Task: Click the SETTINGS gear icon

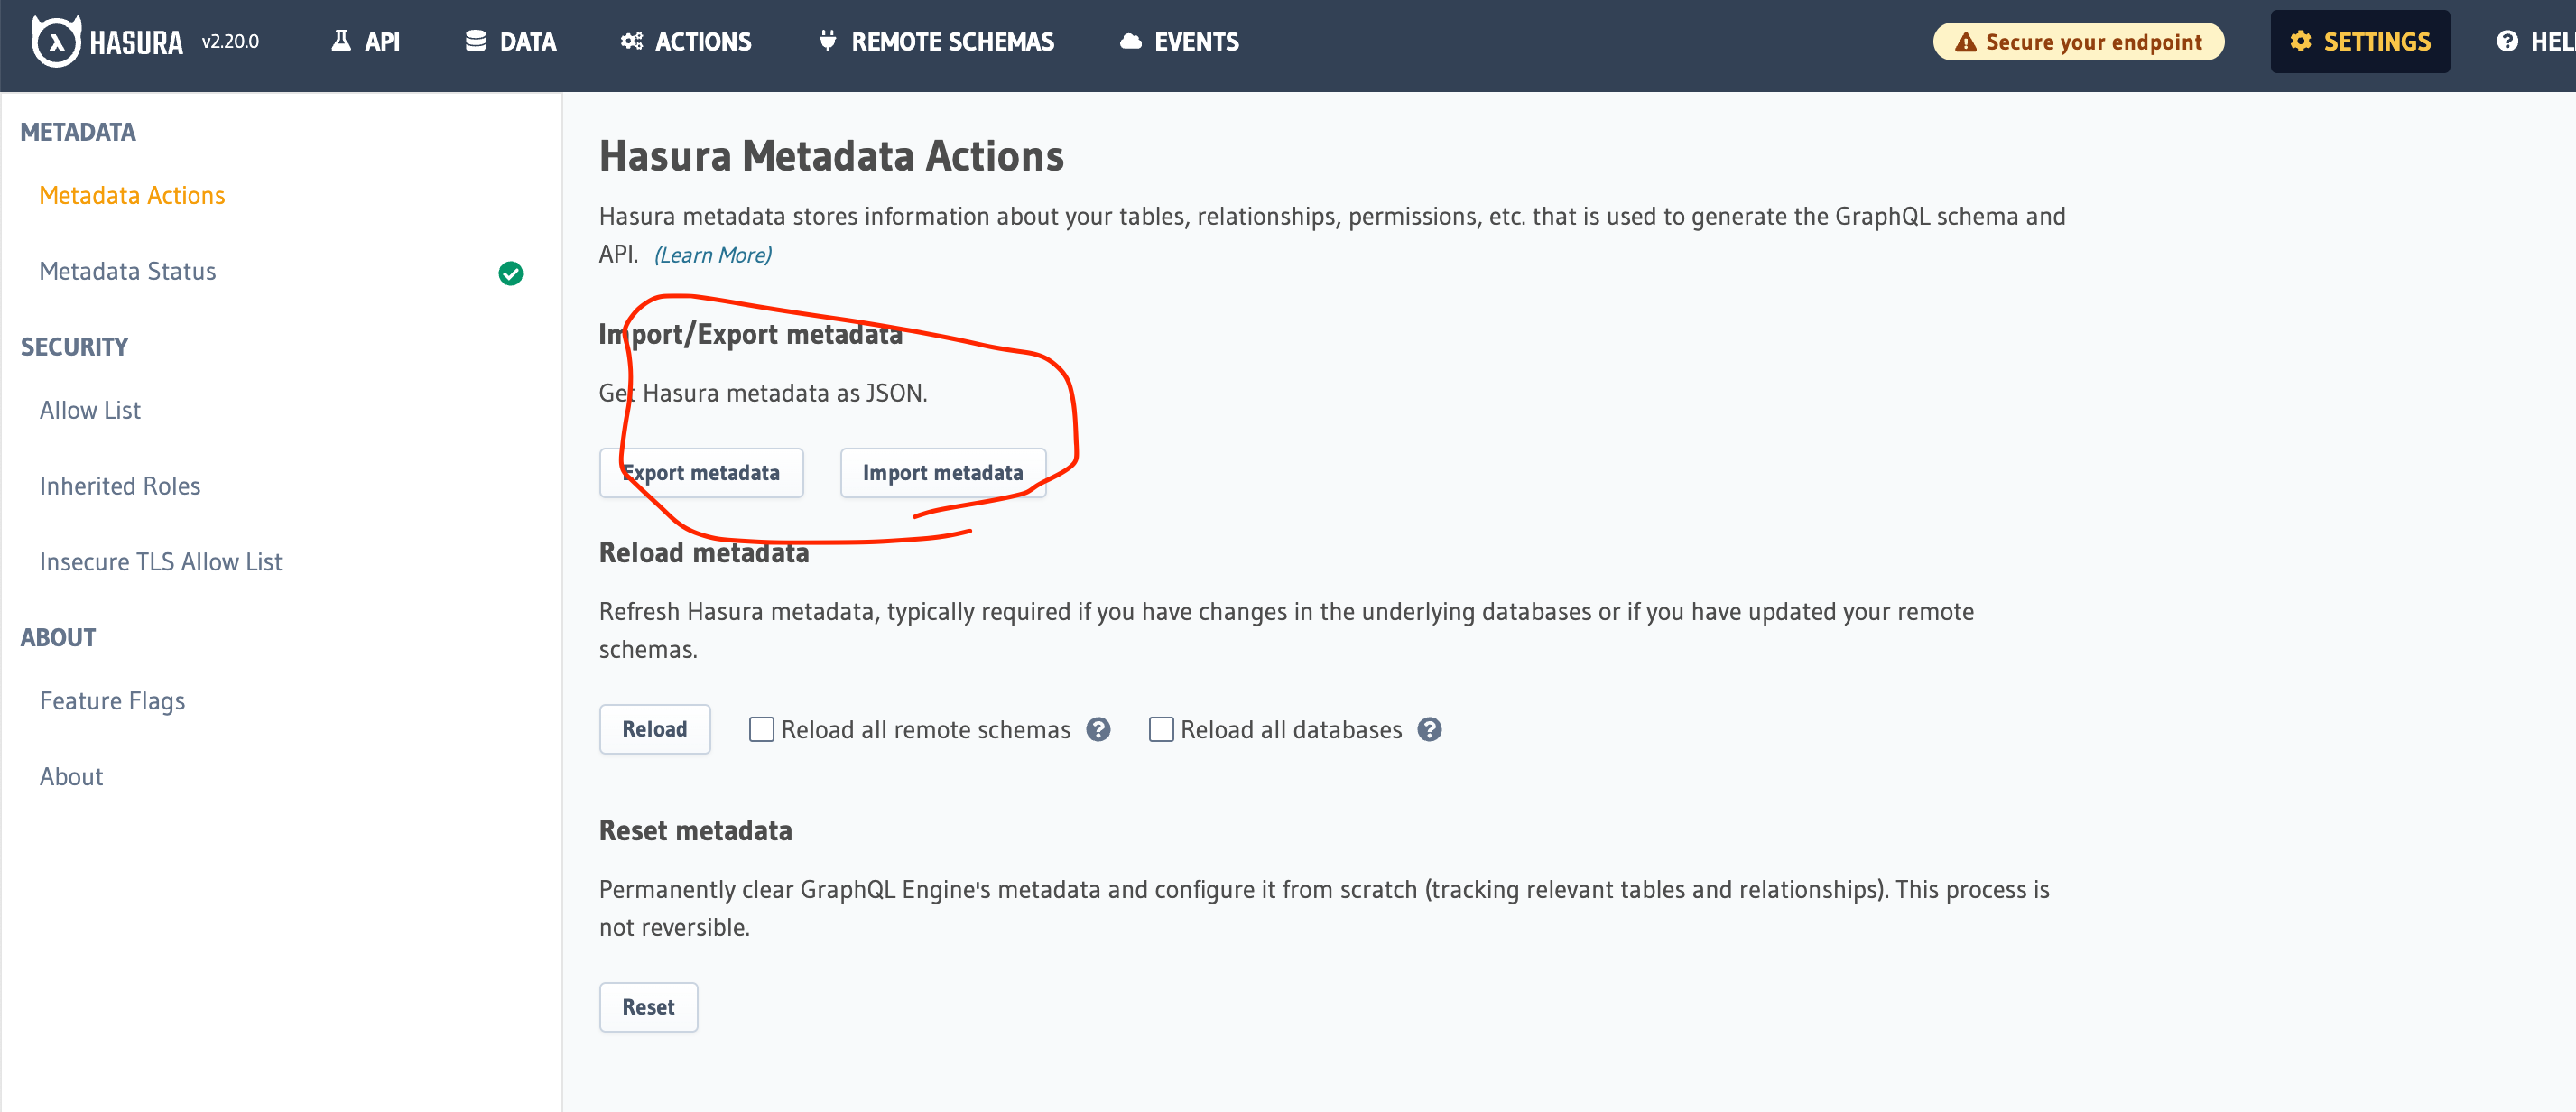Action: 2300,41
